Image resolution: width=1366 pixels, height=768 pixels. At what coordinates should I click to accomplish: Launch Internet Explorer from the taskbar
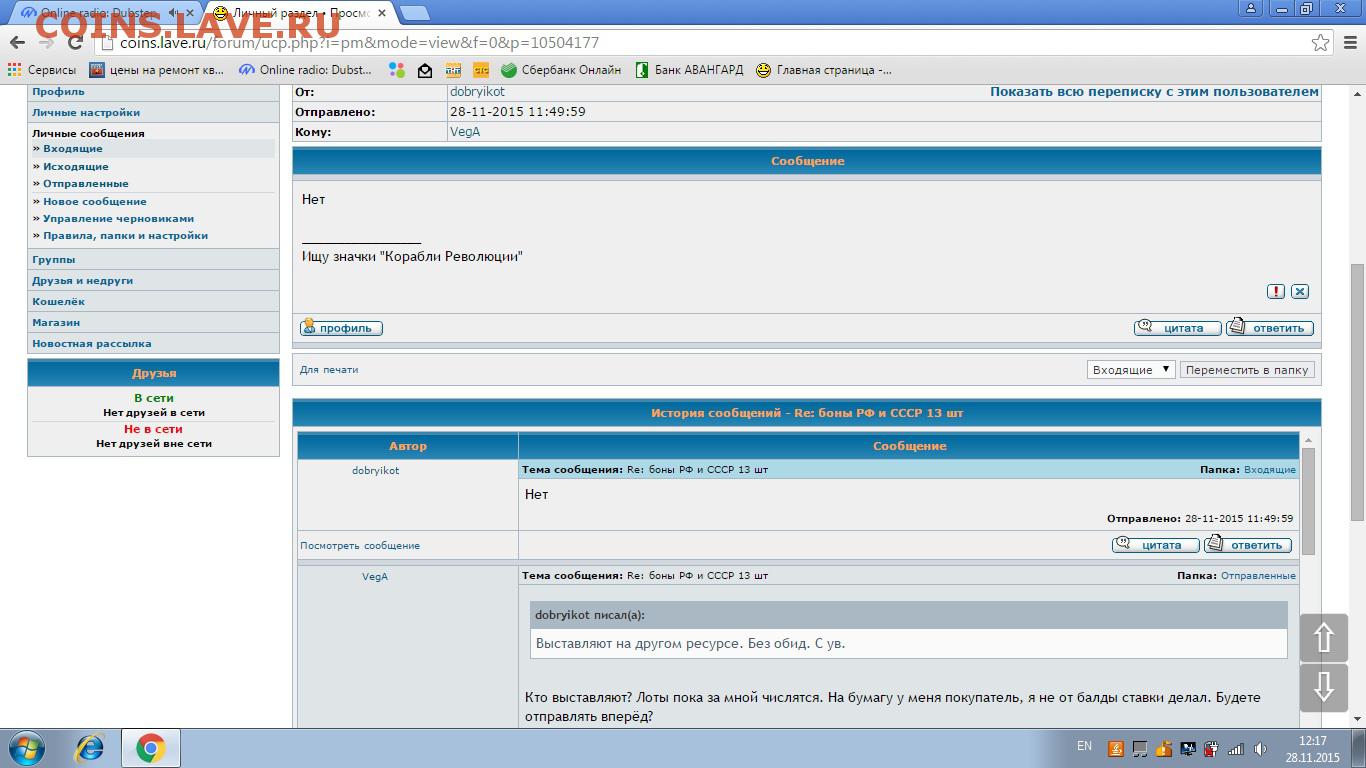point(90,748)
